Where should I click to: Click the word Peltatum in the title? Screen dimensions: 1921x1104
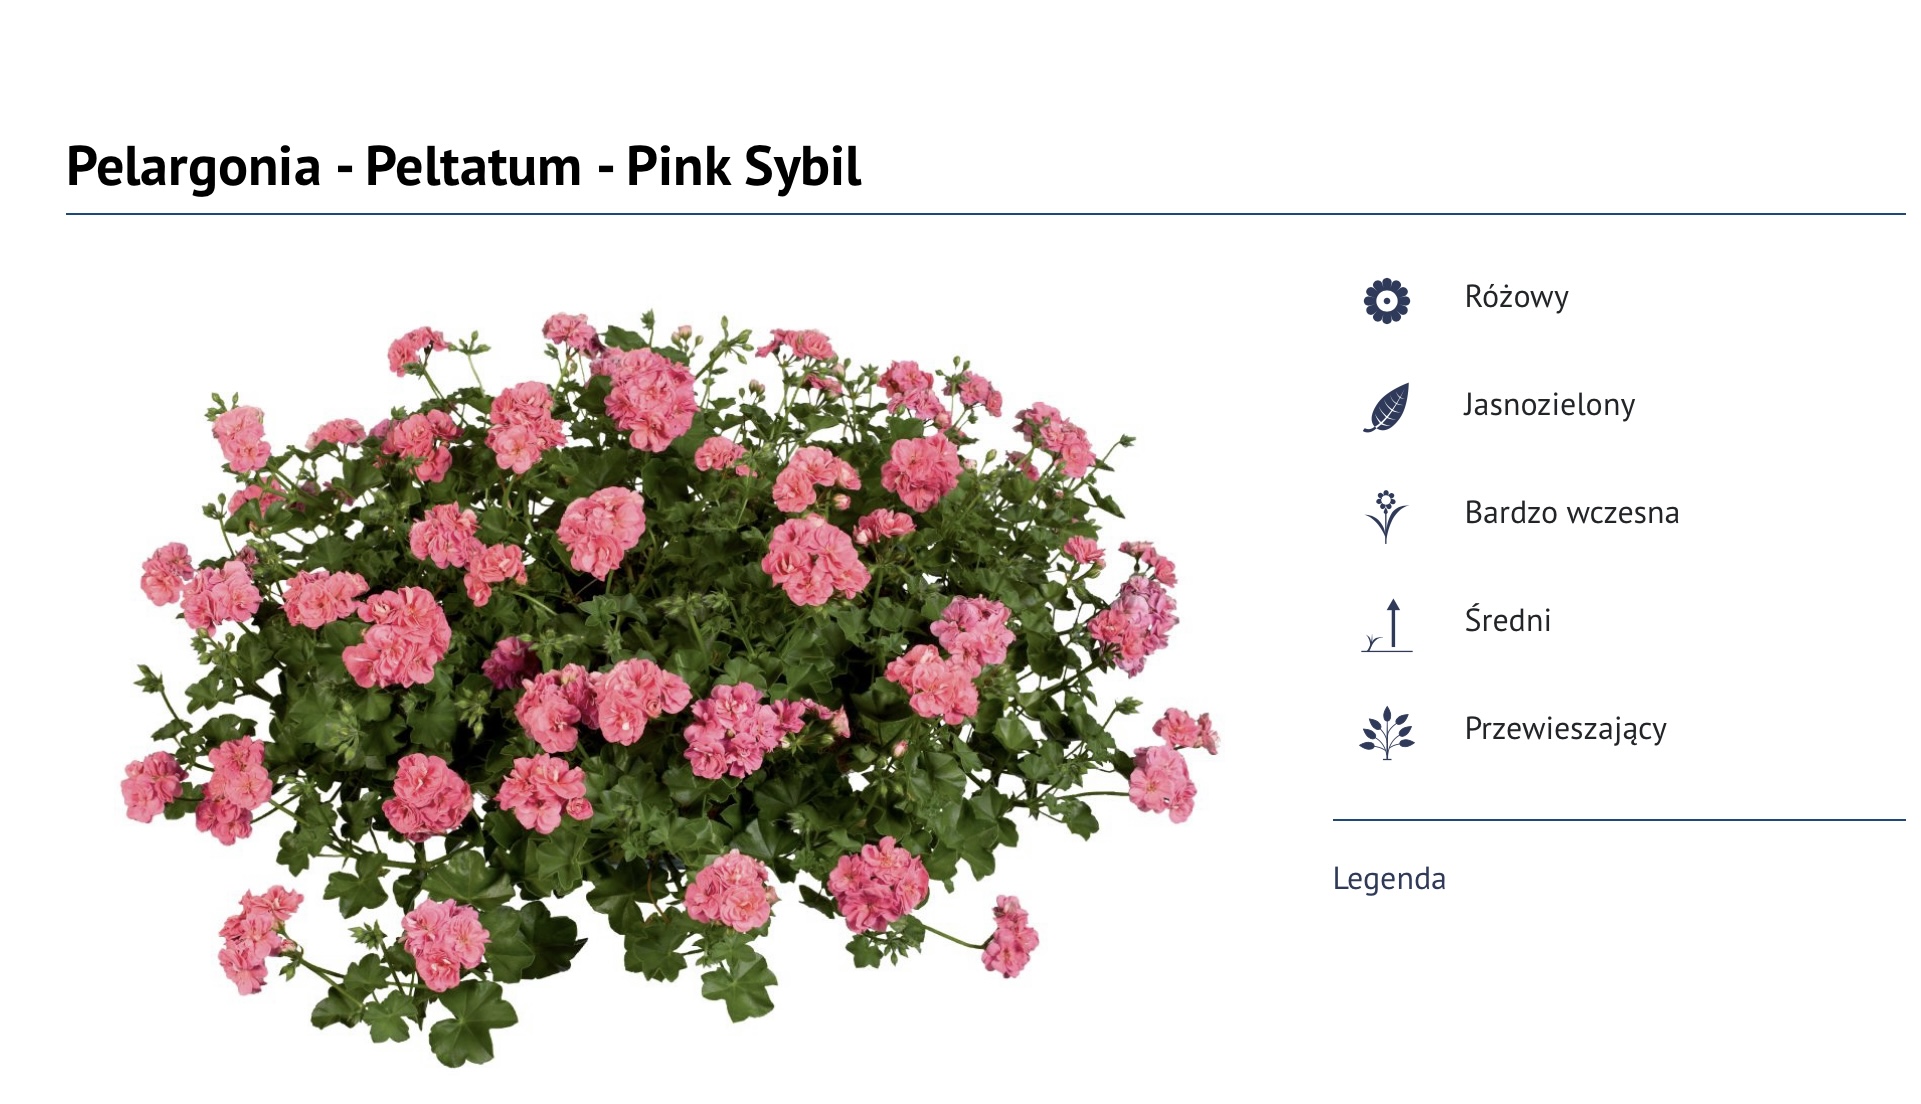[473, 166]
